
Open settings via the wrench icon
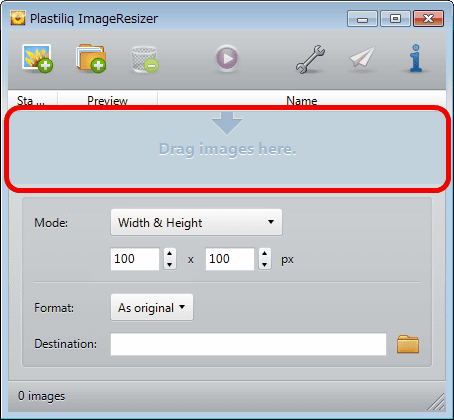[310, 59]
